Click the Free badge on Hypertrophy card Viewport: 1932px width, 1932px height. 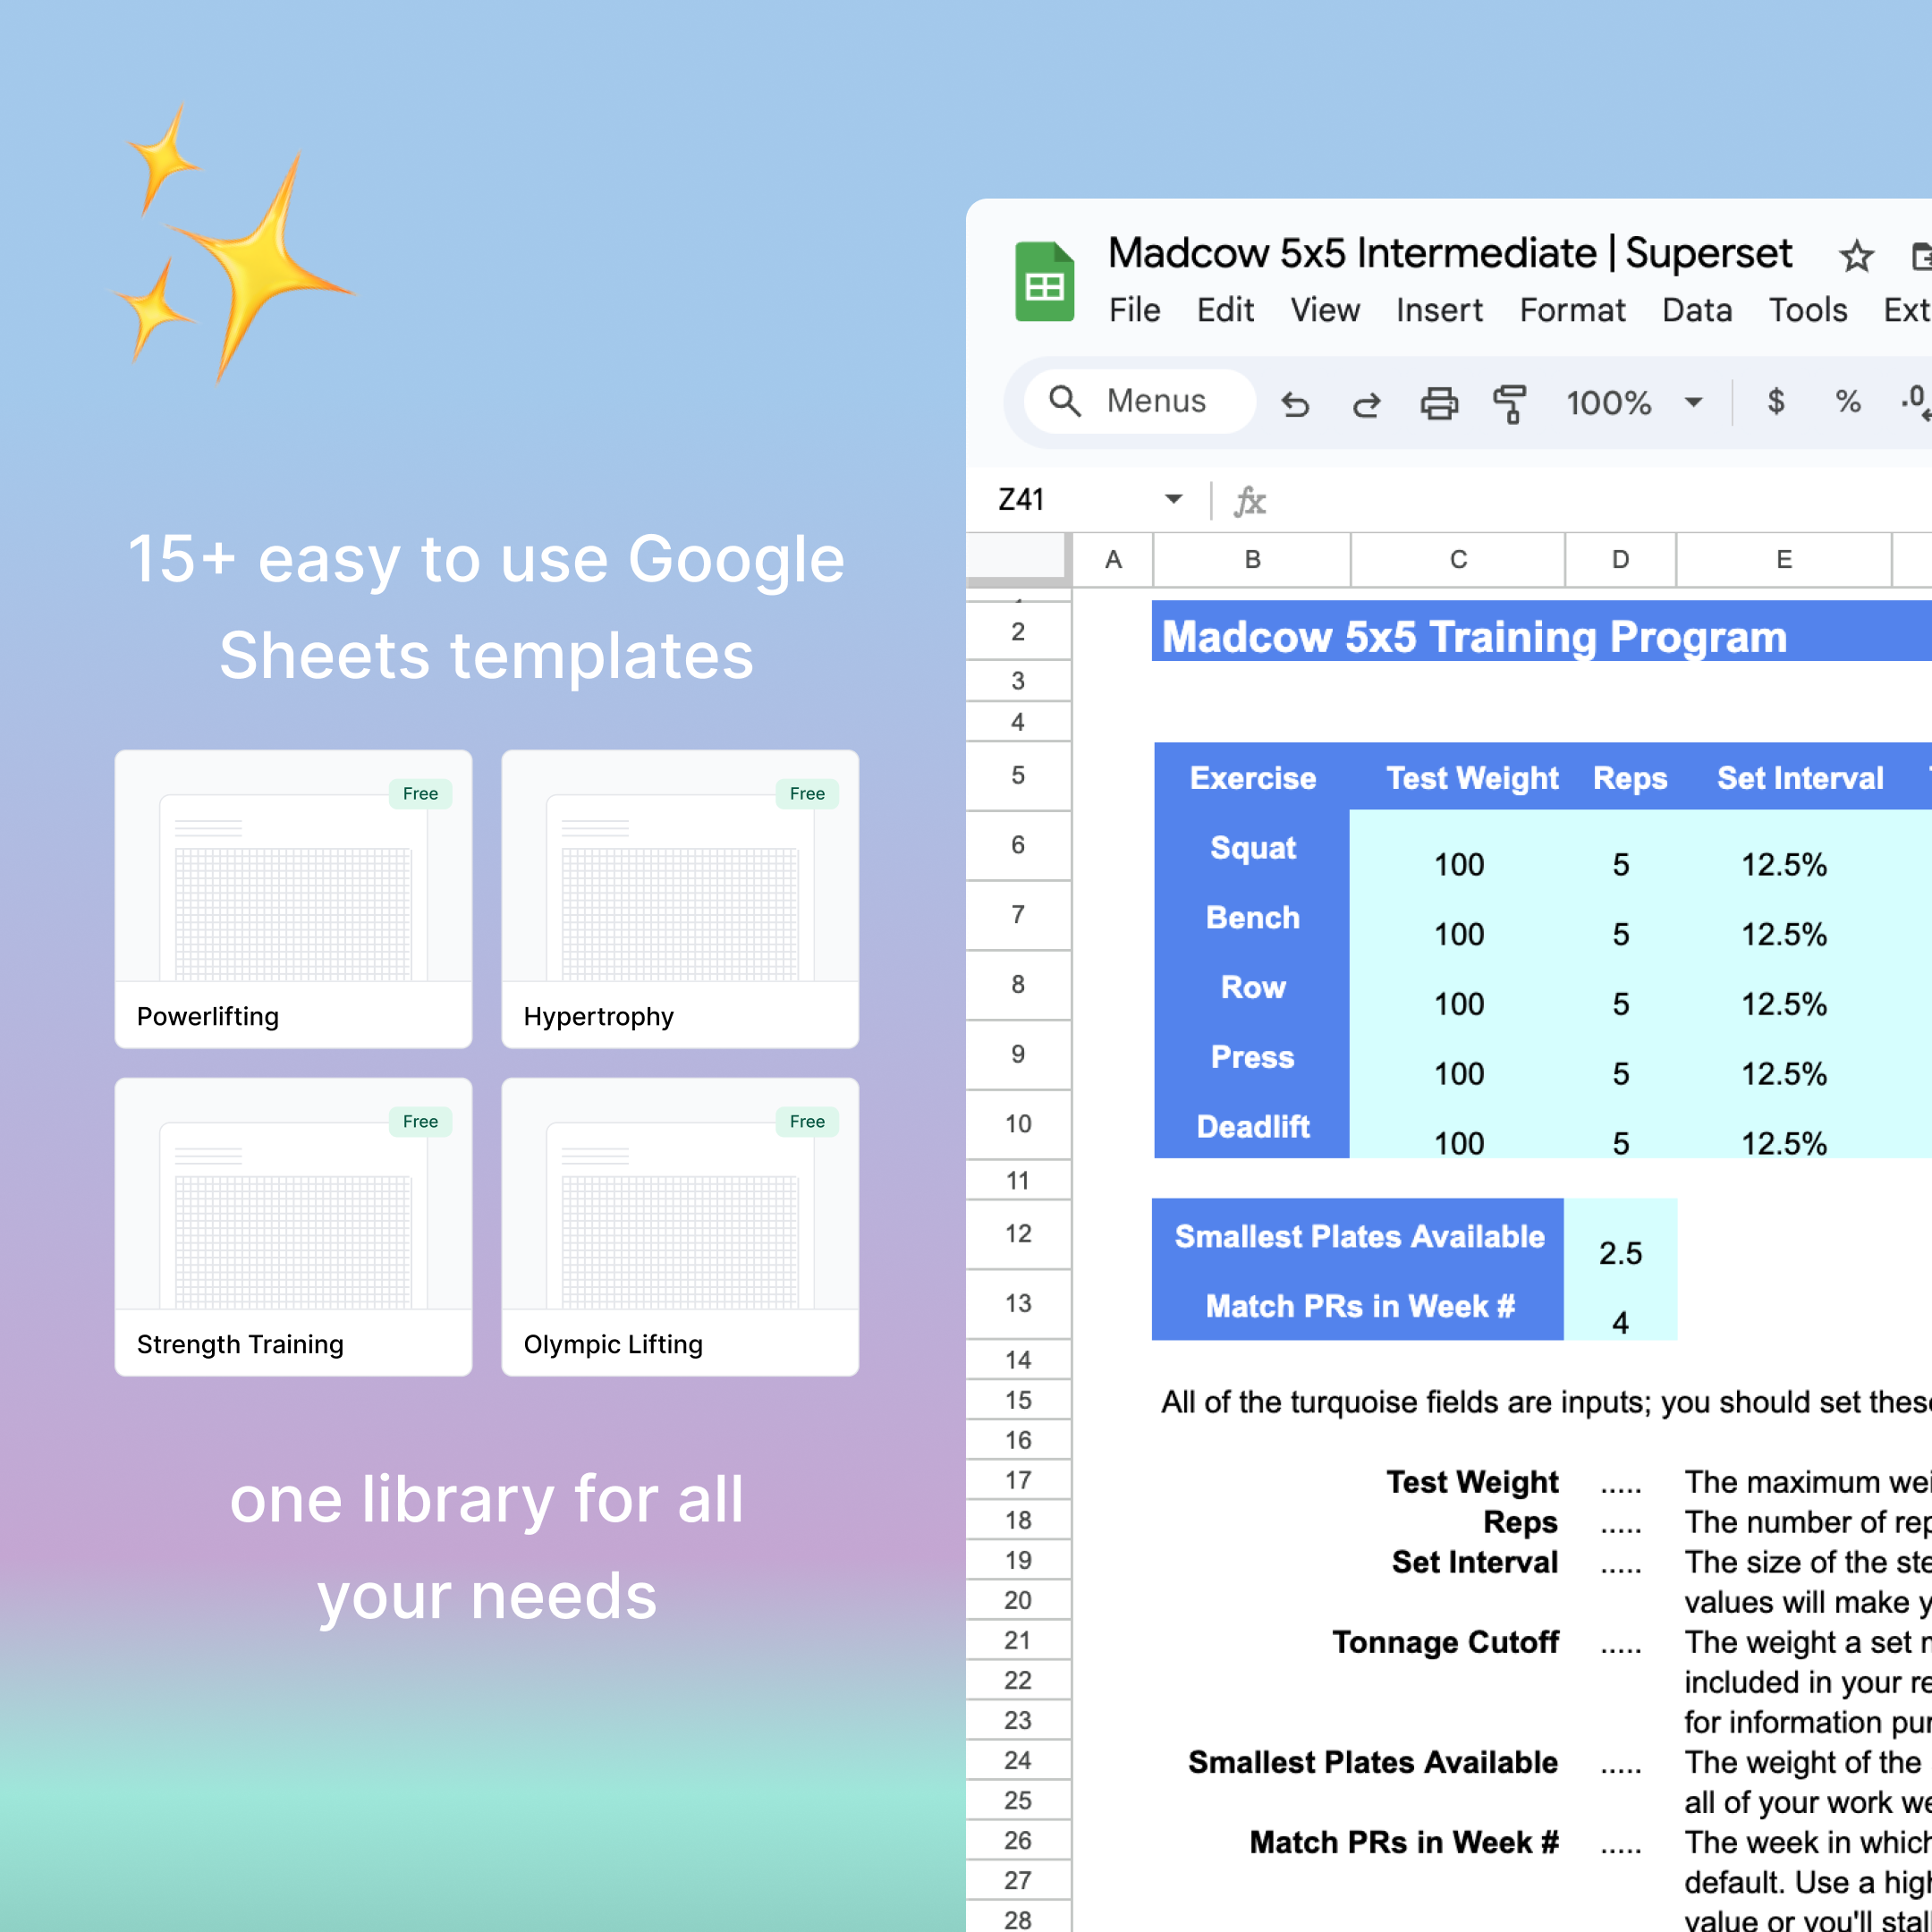806,794
